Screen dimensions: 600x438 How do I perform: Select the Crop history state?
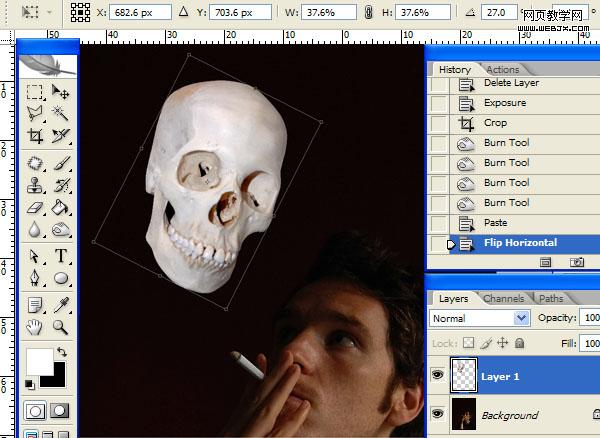[x=525, y=124]
